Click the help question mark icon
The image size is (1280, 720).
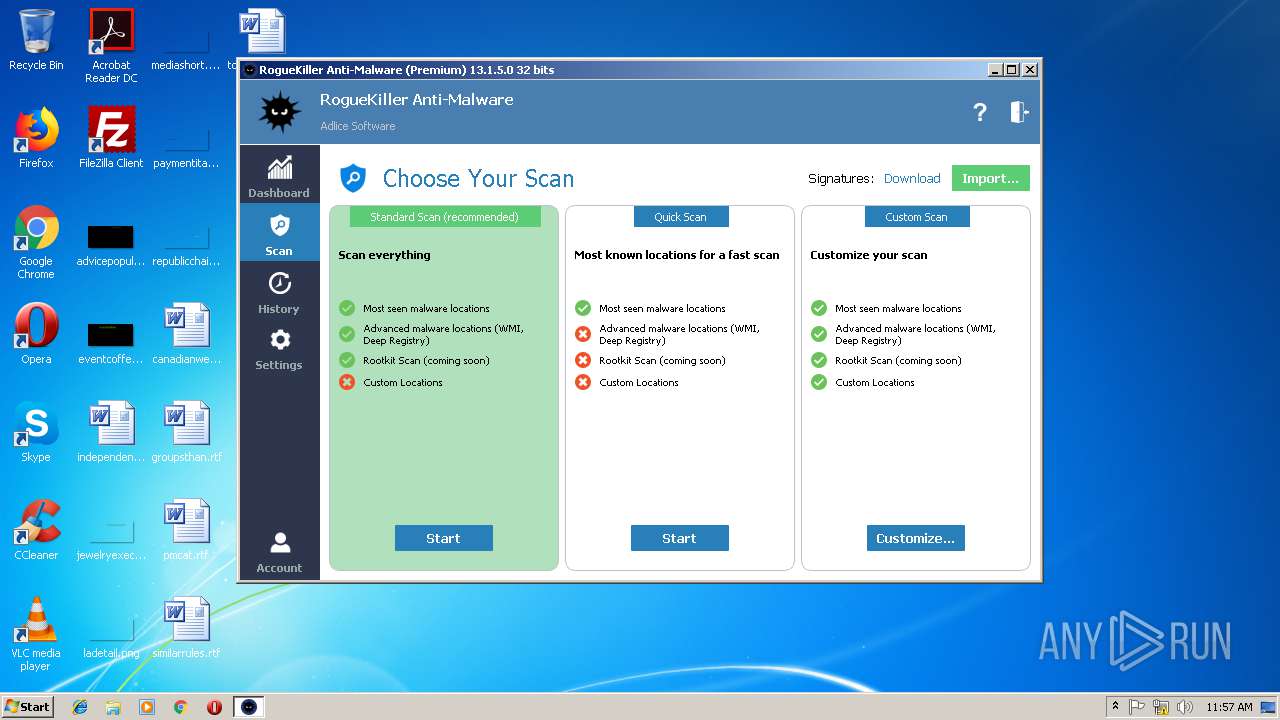[x=980, y=112]
